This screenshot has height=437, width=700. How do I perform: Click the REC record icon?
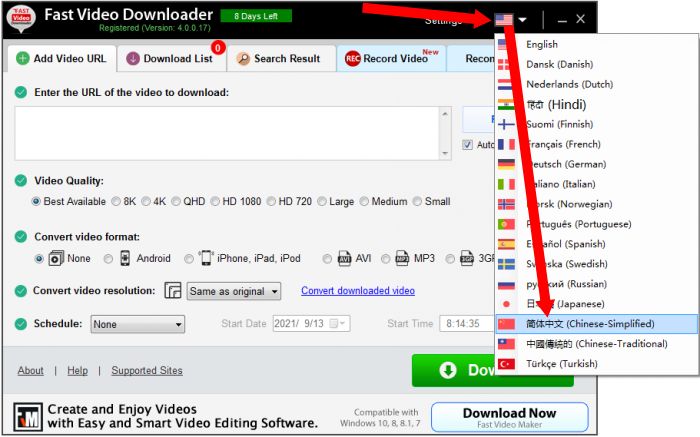click(352, 58)
